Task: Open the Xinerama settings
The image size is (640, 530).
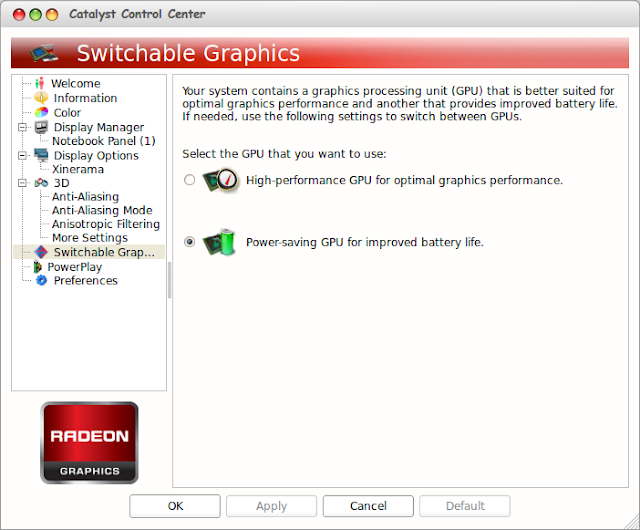Action: 78,169
